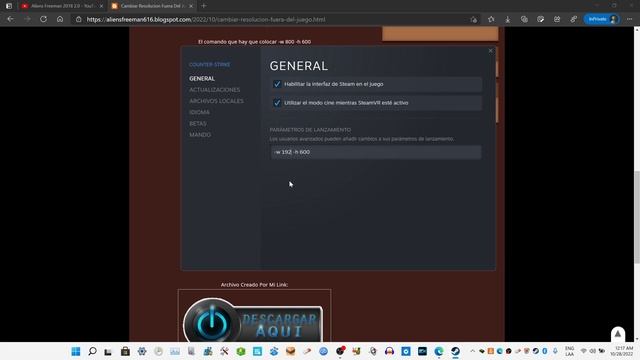Click the page vertical scrollbar thumb

click(x=637, y=218)
